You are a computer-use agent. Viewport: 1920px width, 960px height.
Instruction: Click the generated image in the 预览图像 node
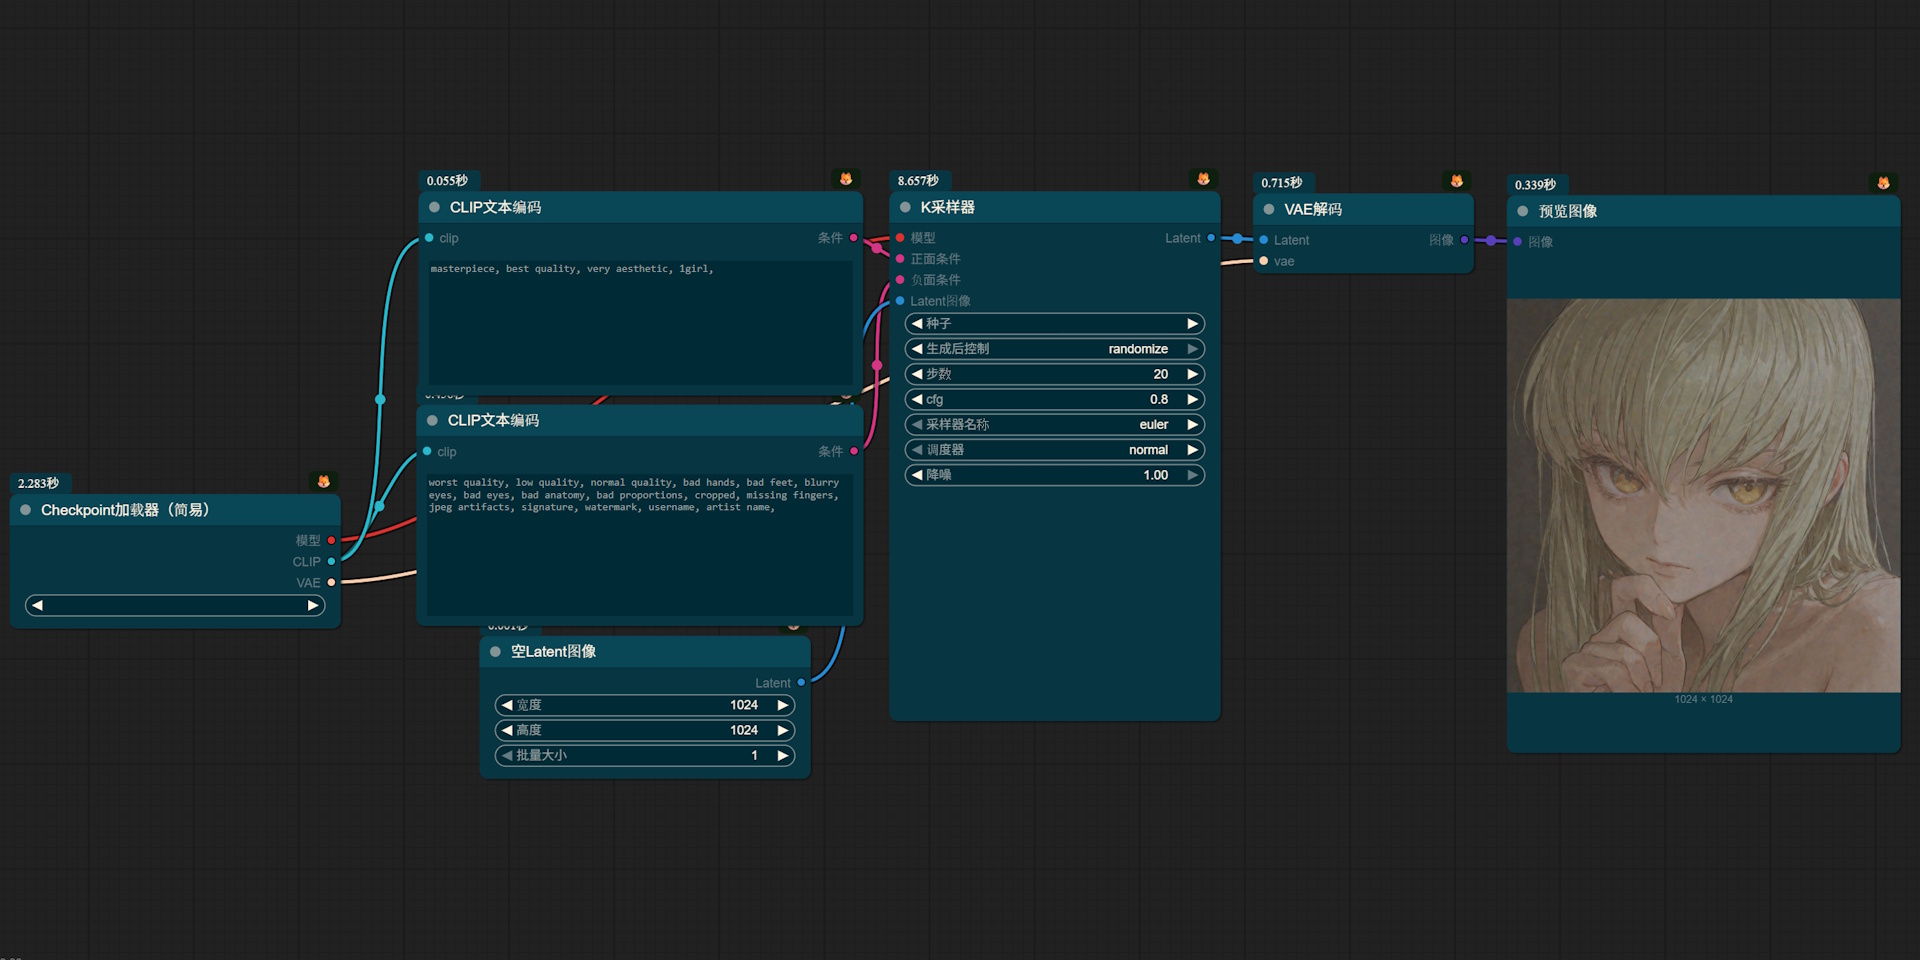(1703, 495)
